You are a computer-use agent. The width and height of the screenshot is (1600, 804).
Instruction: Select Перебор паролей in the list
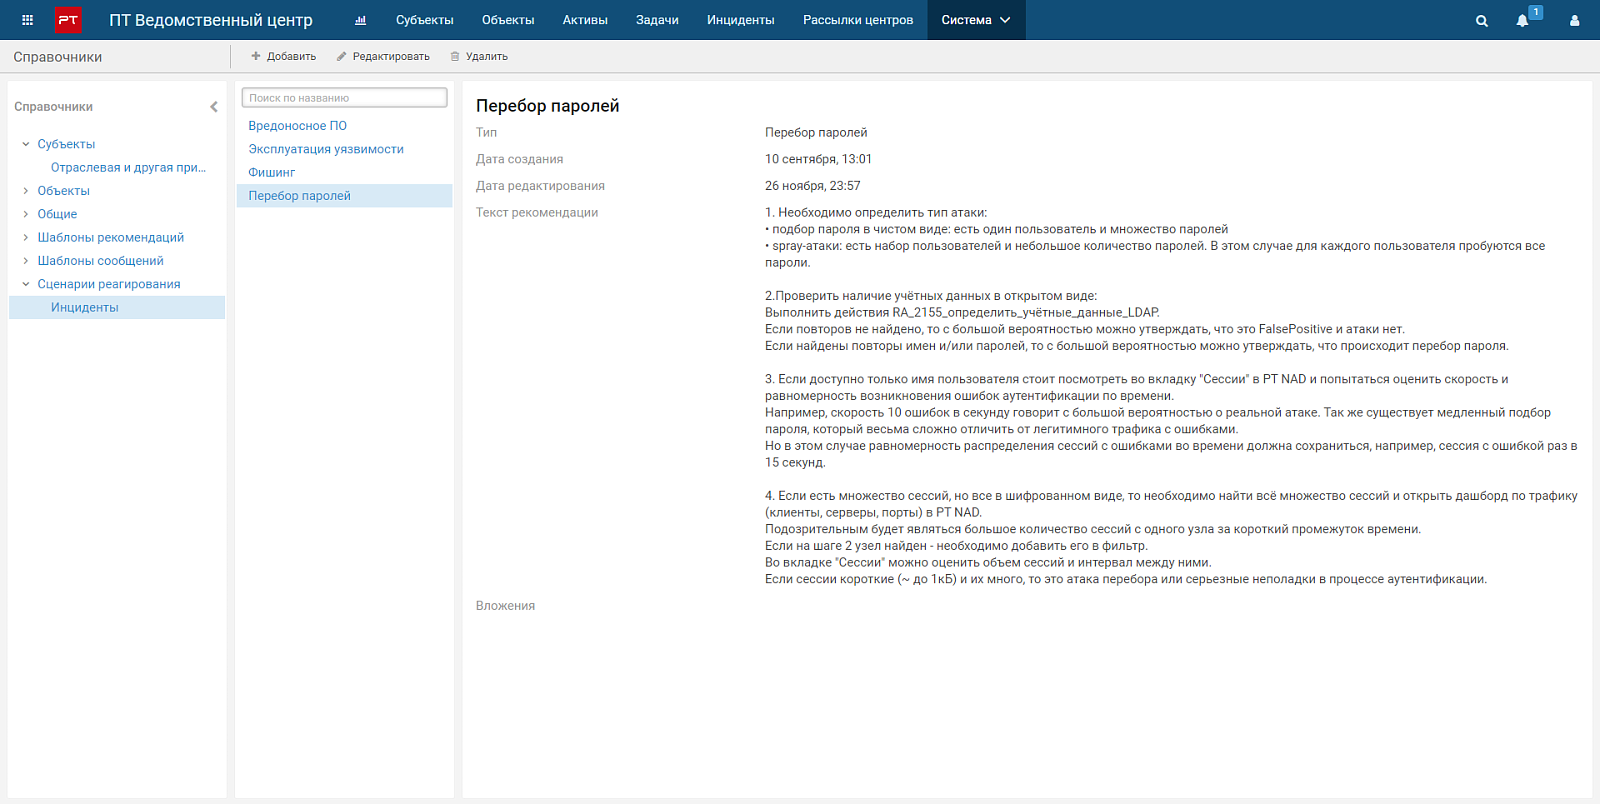[344, 196]
